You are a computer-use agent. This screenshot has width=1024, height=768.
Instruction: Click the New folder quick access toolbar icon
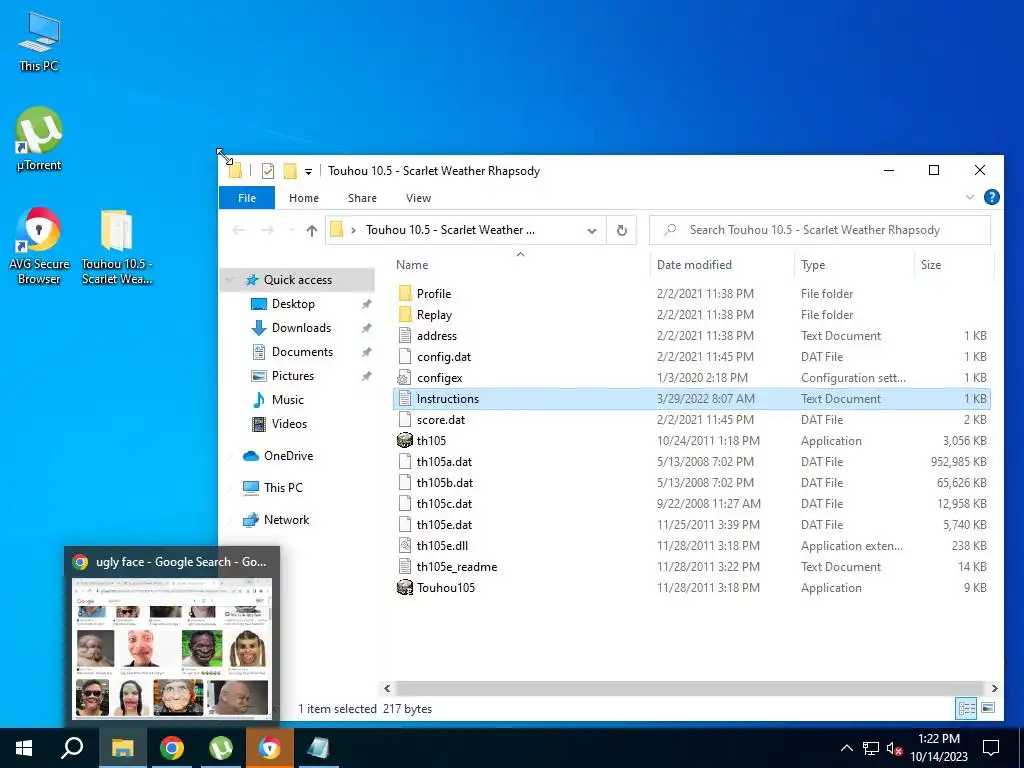[x=290, y=171]
